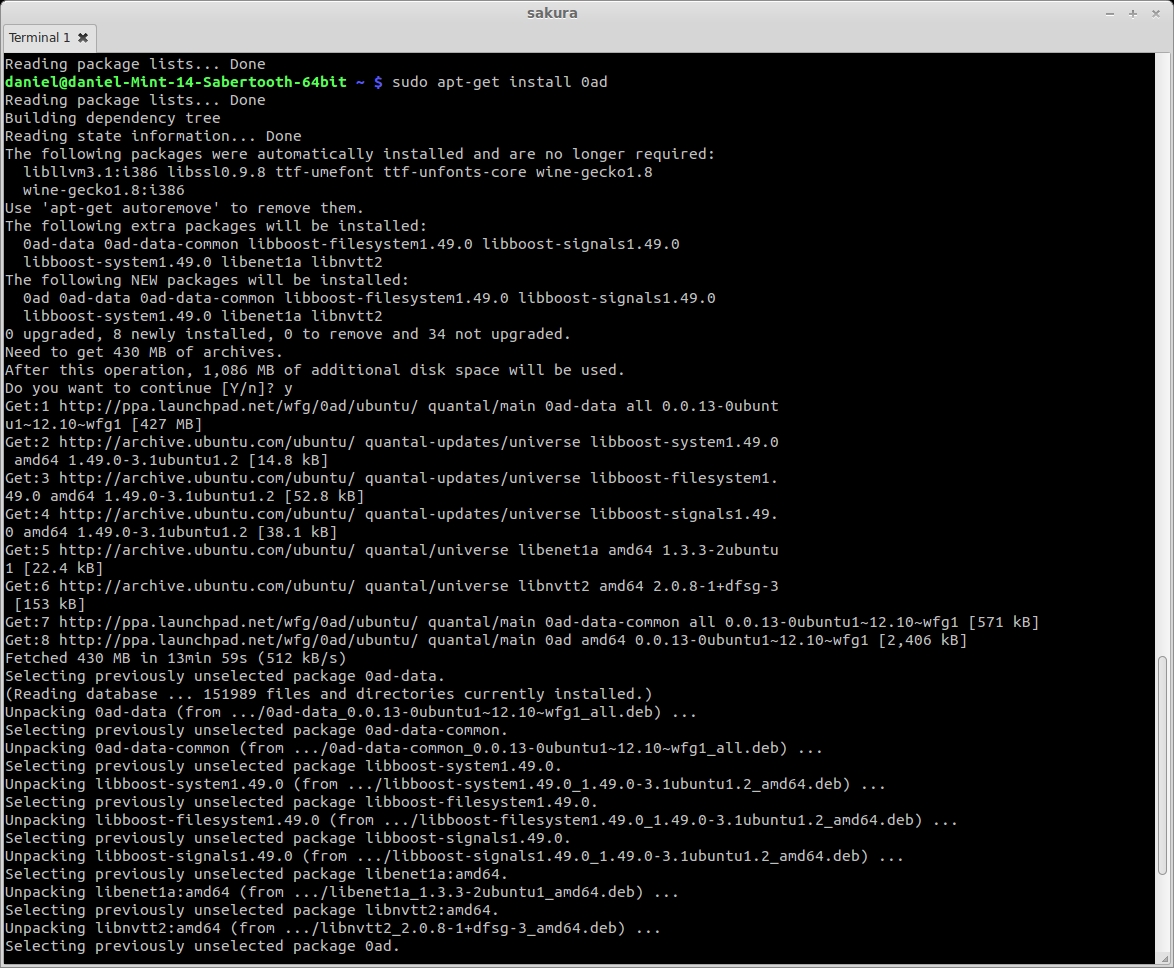The width and height of the screenshot is (1174, 968).
Task: Click the 'Unpacking libboost-system1.49.0' line
Action: tap(445, 784)
